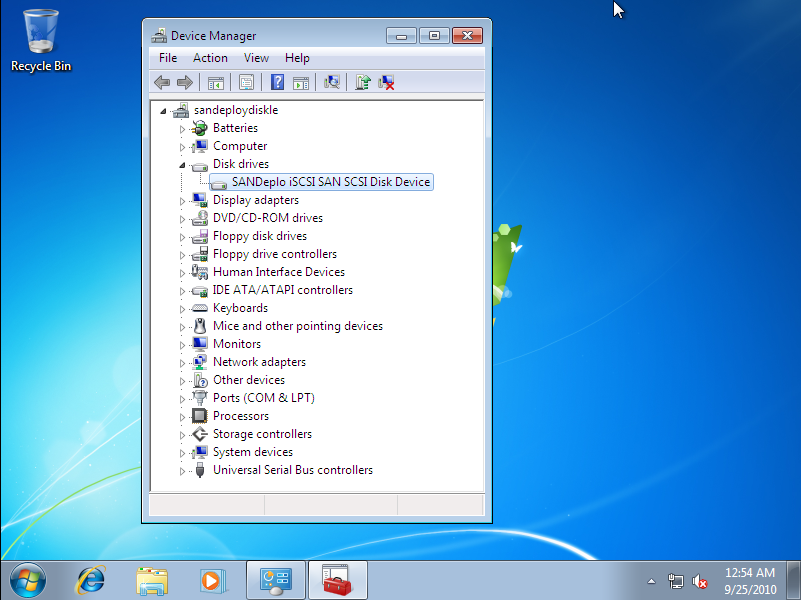This screenshot has height=604, width=801.
Task: Select the DVD/CD-ROM drives icon
Action: 200,218
